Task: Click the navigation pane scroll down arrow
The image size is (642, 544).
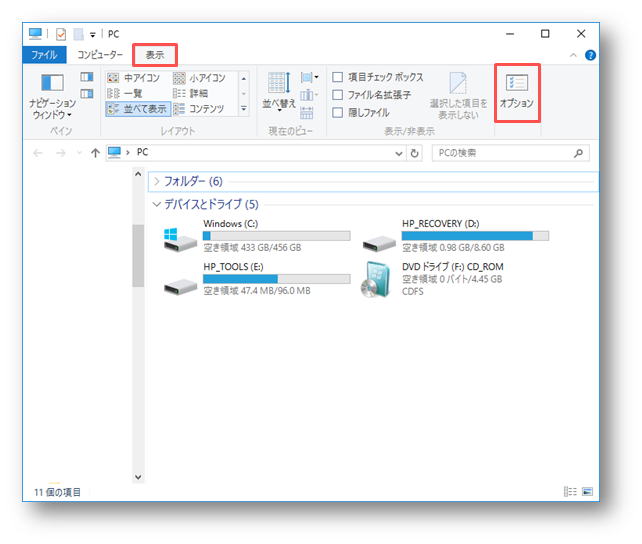Action: click(x=138, y=477)
